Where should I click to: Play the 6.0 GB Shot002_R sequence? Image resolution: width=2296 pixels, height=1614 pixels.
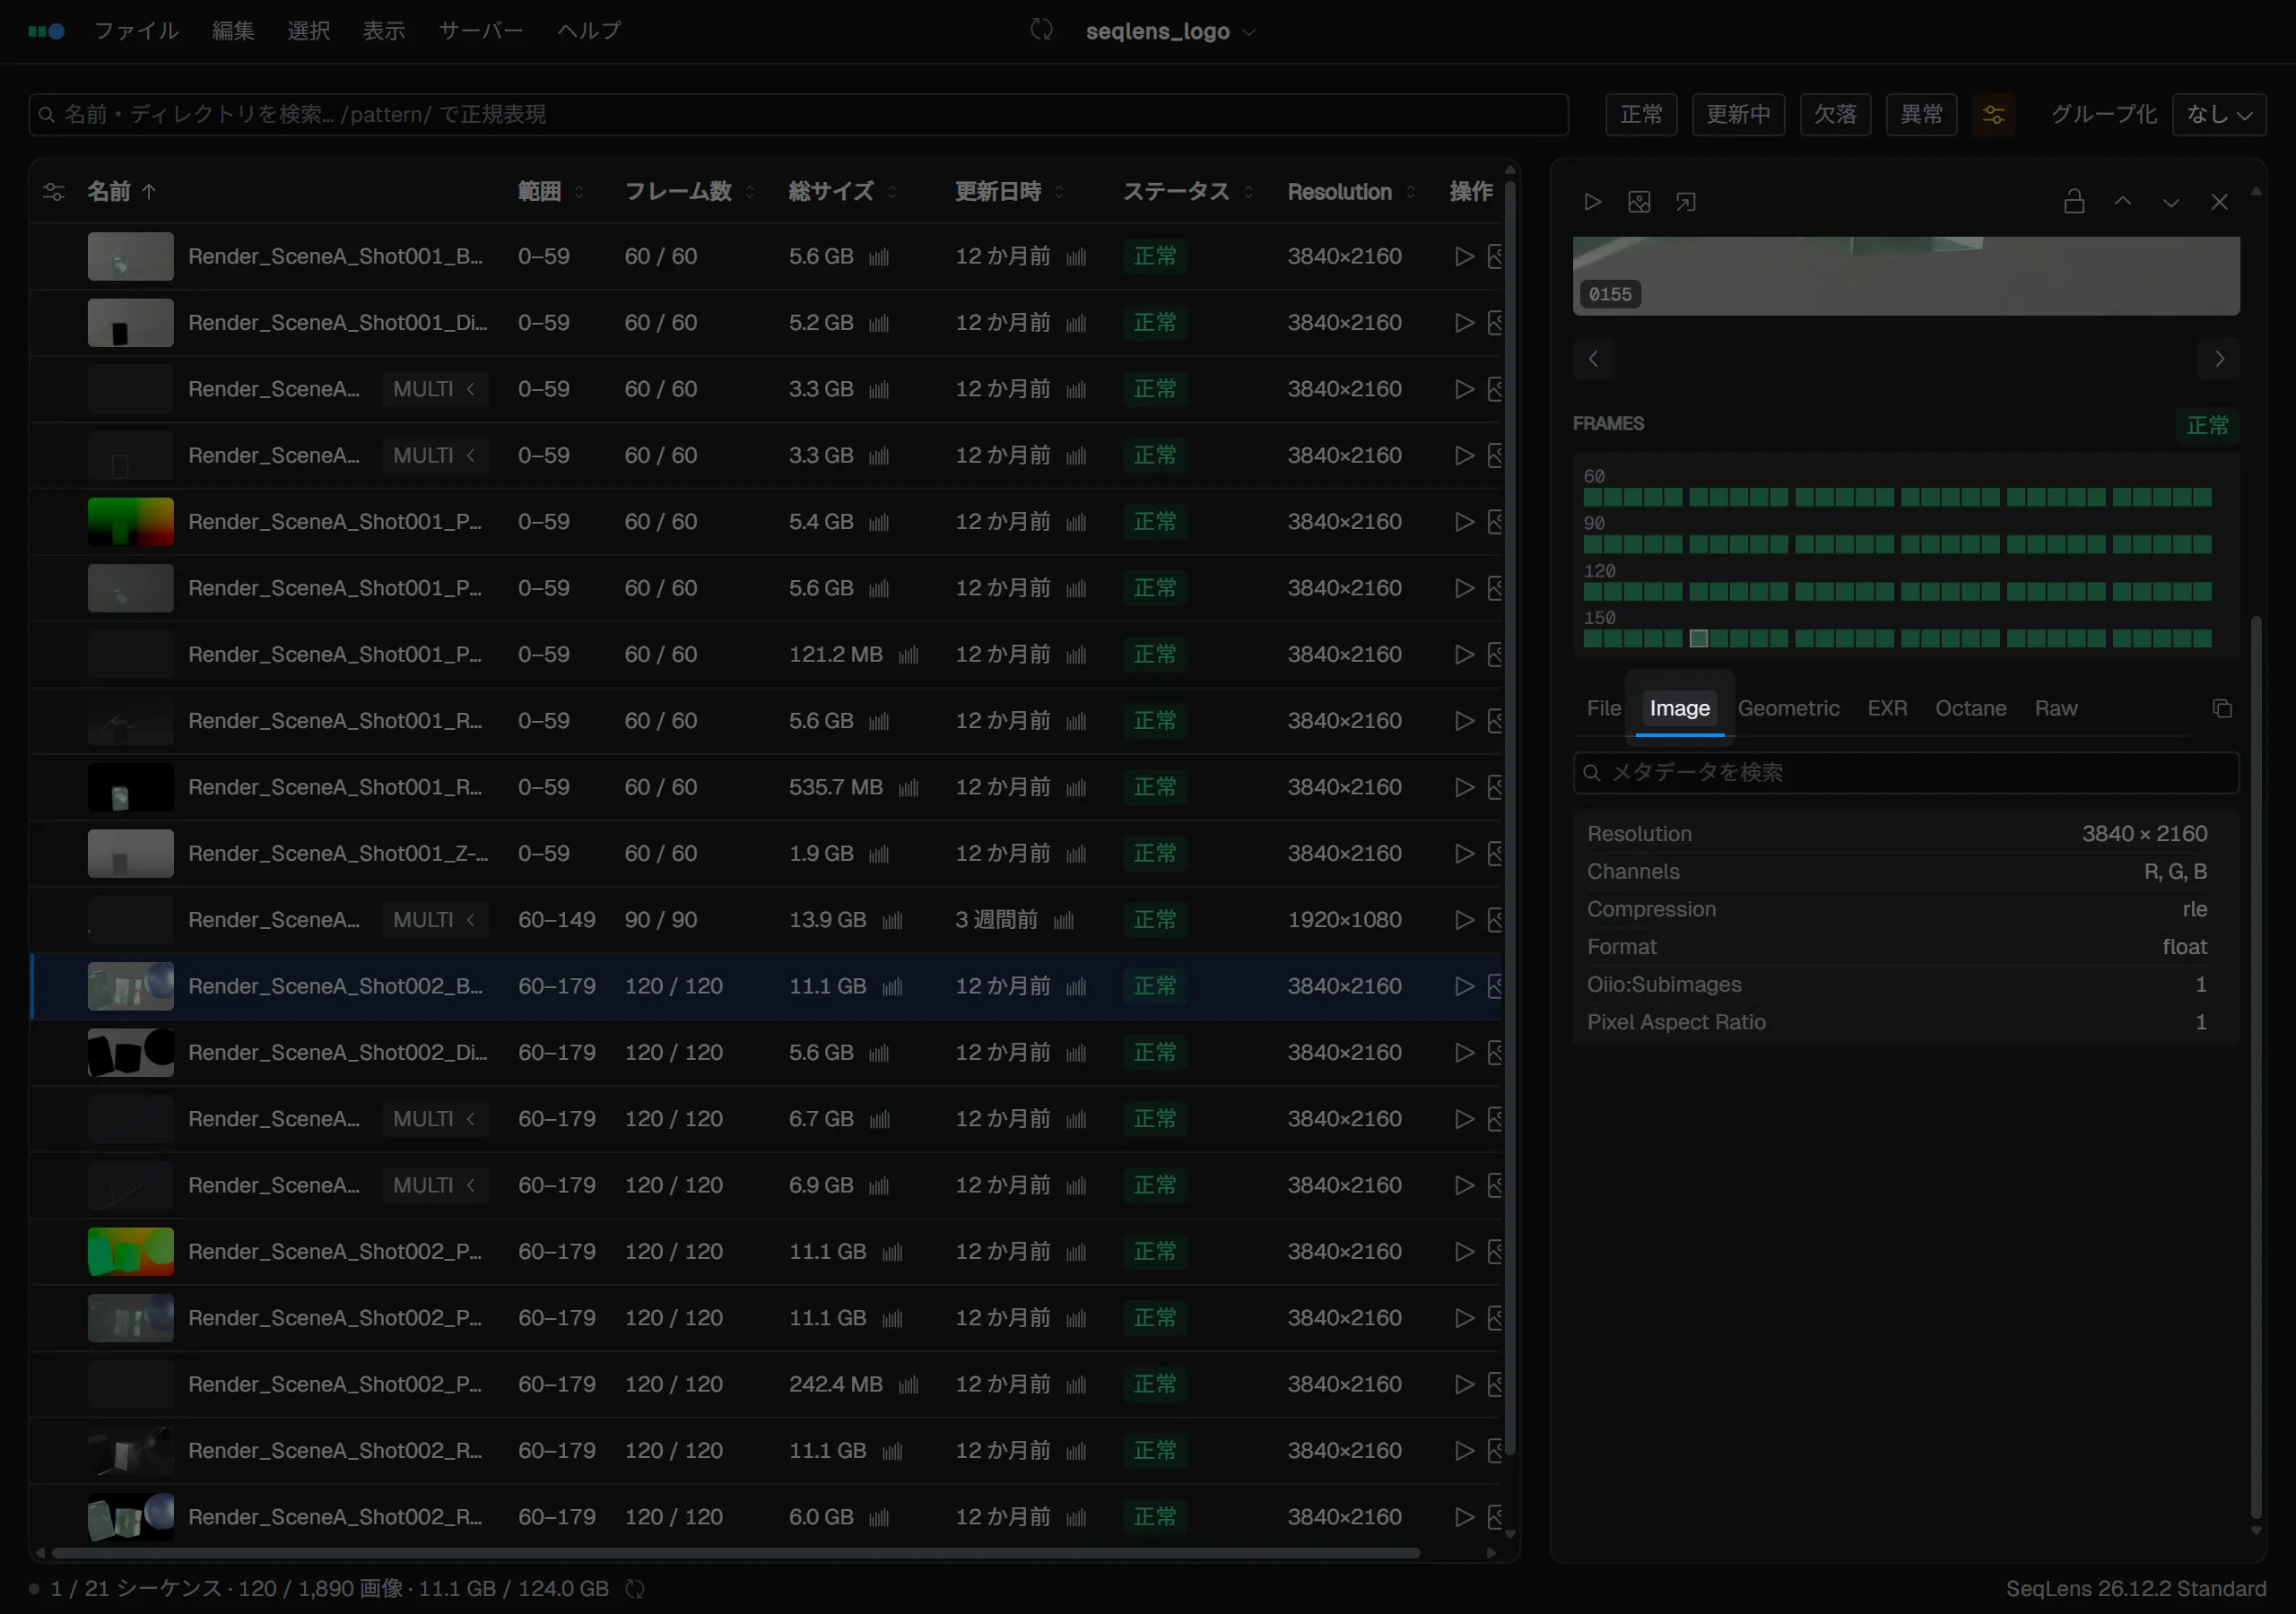[1464, 1517]
